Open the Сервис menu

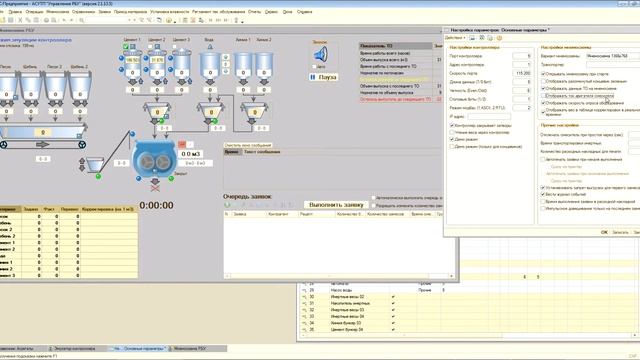pos(271,12)
